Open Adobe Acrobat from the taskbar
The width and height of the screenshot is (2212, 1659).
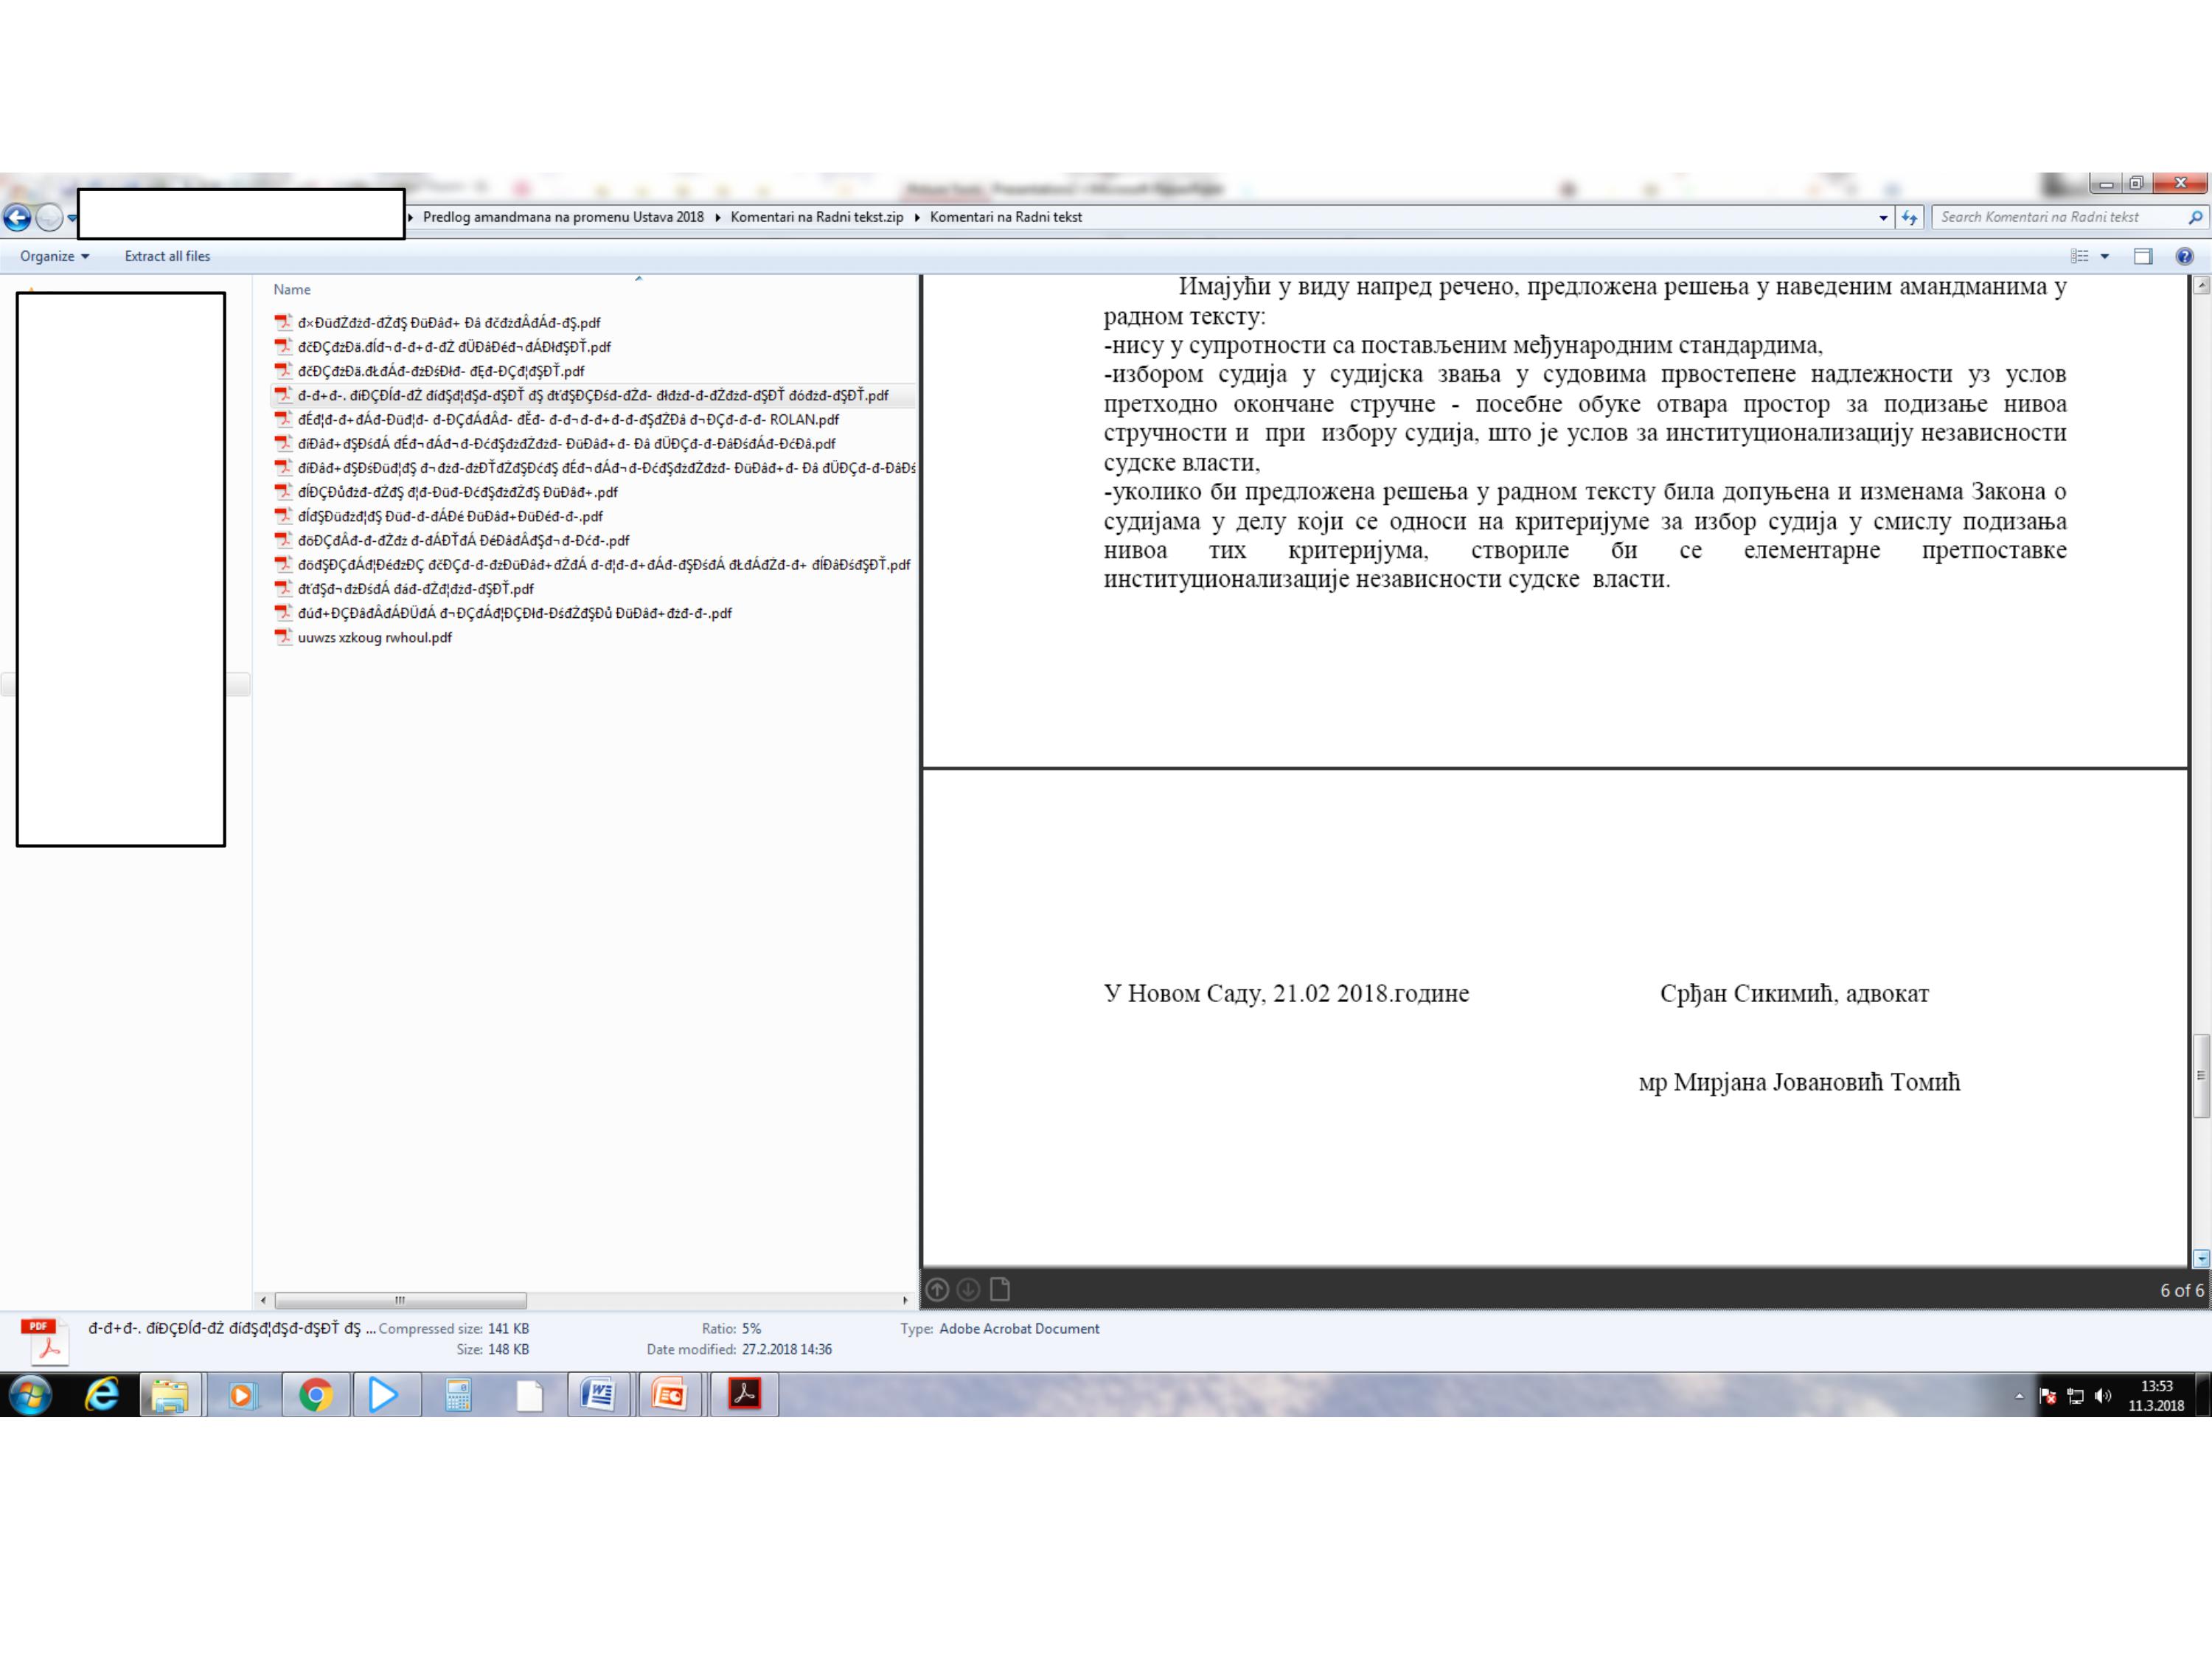coord(744,1394)
